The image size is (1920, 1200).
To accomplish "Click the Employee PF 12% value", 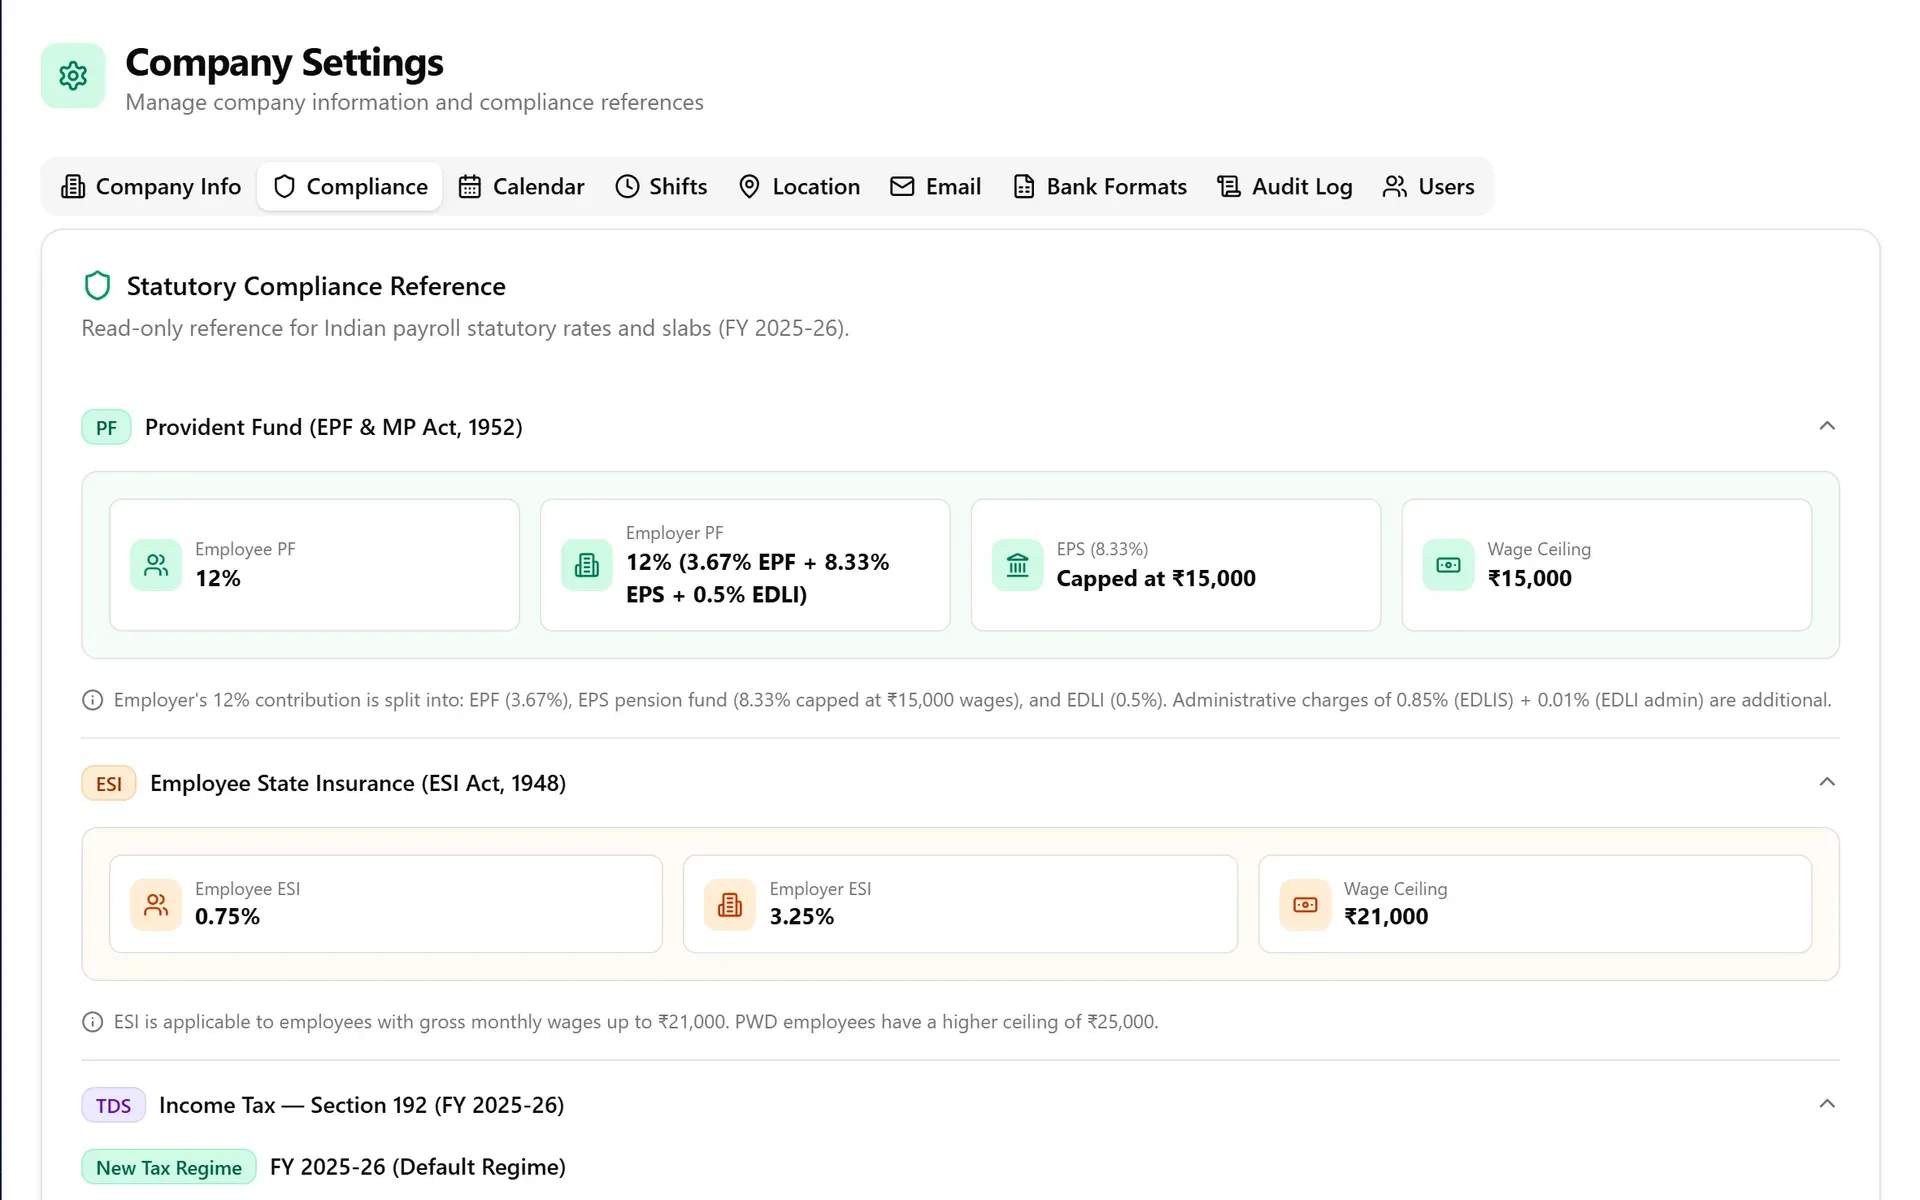I will [x=218, y=579].
